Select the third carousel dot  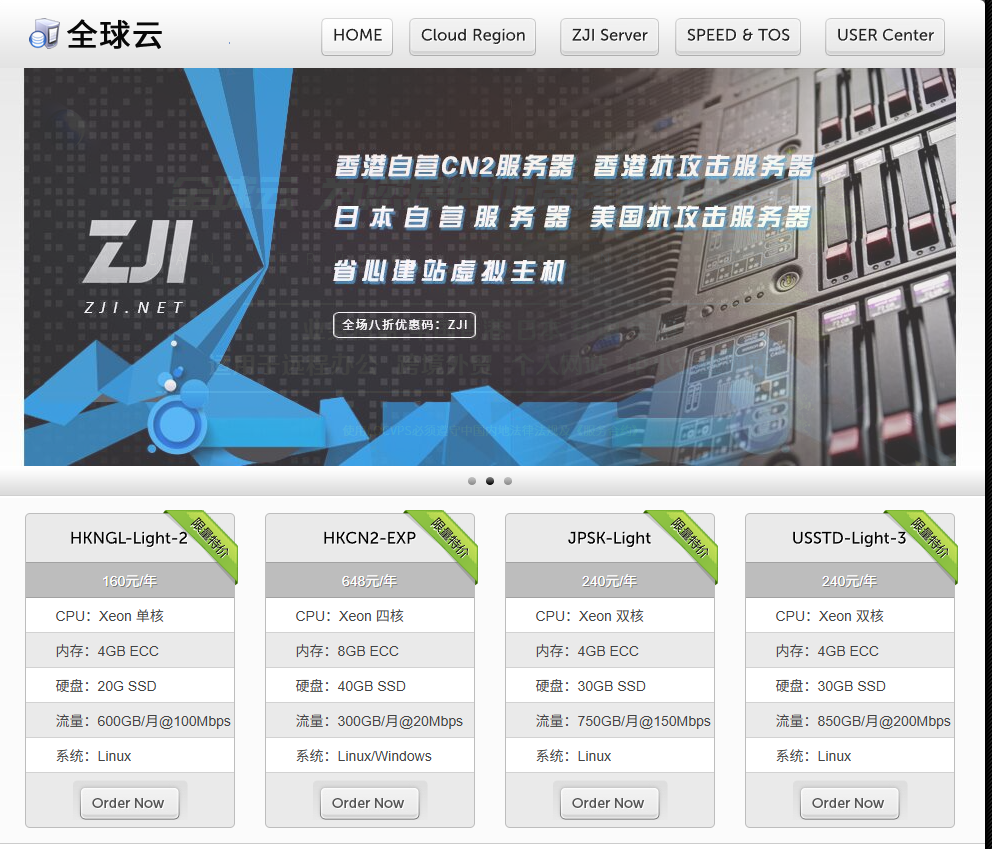pos(508,481)
